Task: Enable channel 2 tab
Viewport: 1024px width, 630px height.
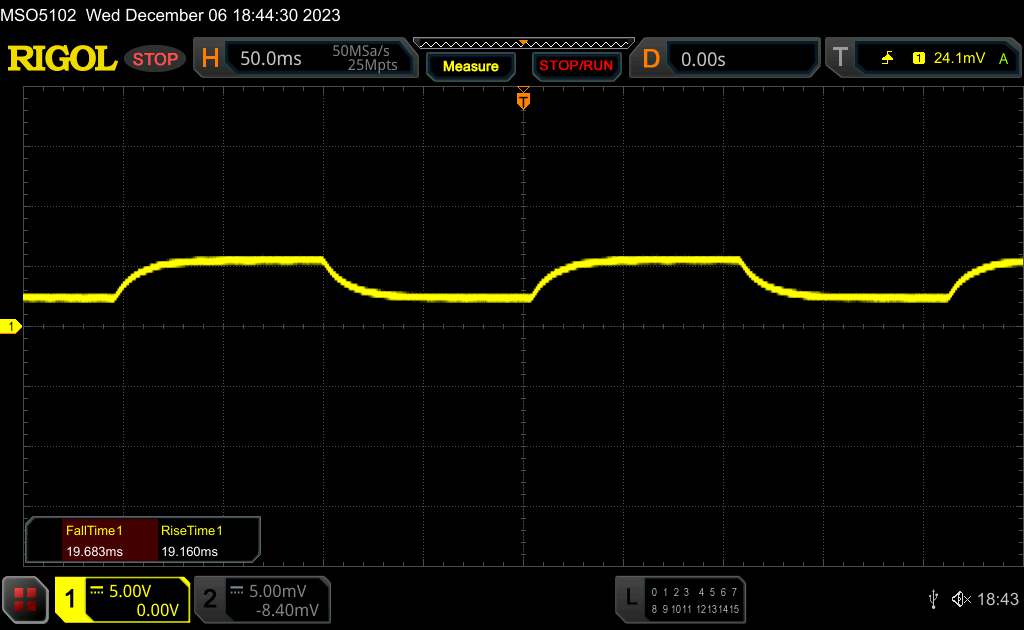Action: [210, 599]
